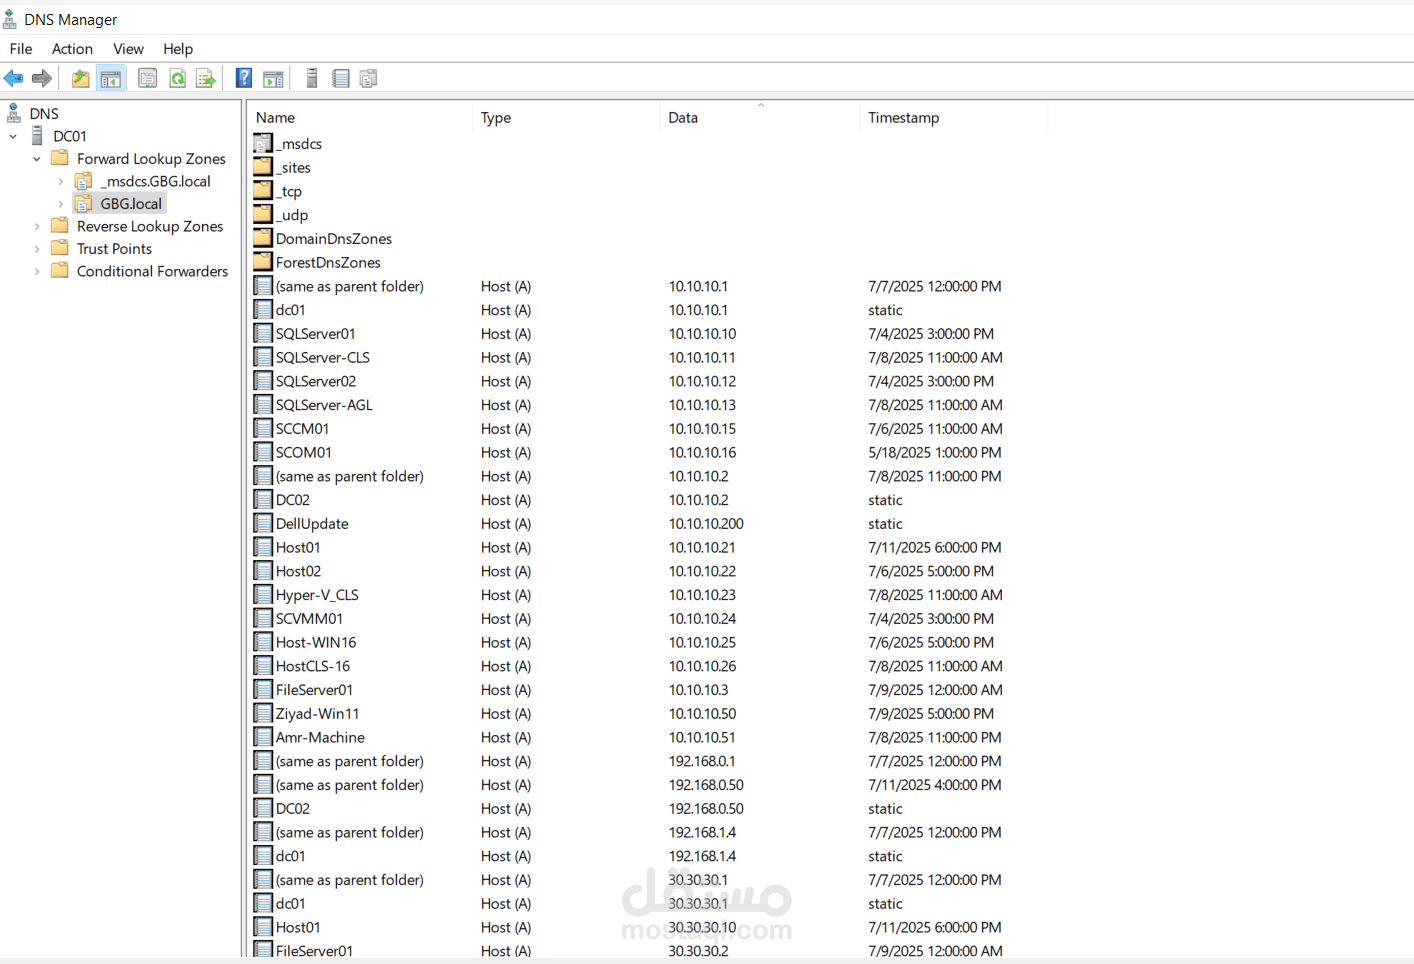The width and height of the screenshot is (1414, 964).
Task: Sort records by the Data column header
Action: click(683, 118)
